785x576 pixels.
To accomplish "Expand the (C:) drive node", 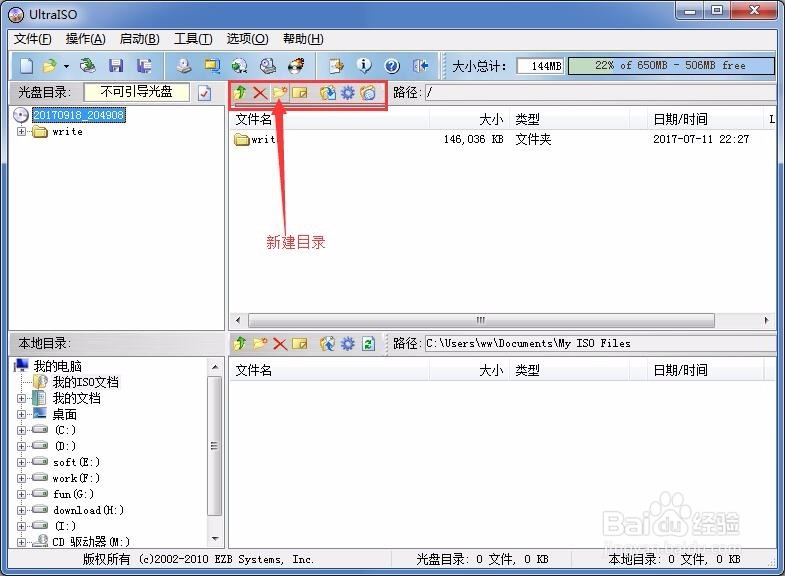I will 21,430.
